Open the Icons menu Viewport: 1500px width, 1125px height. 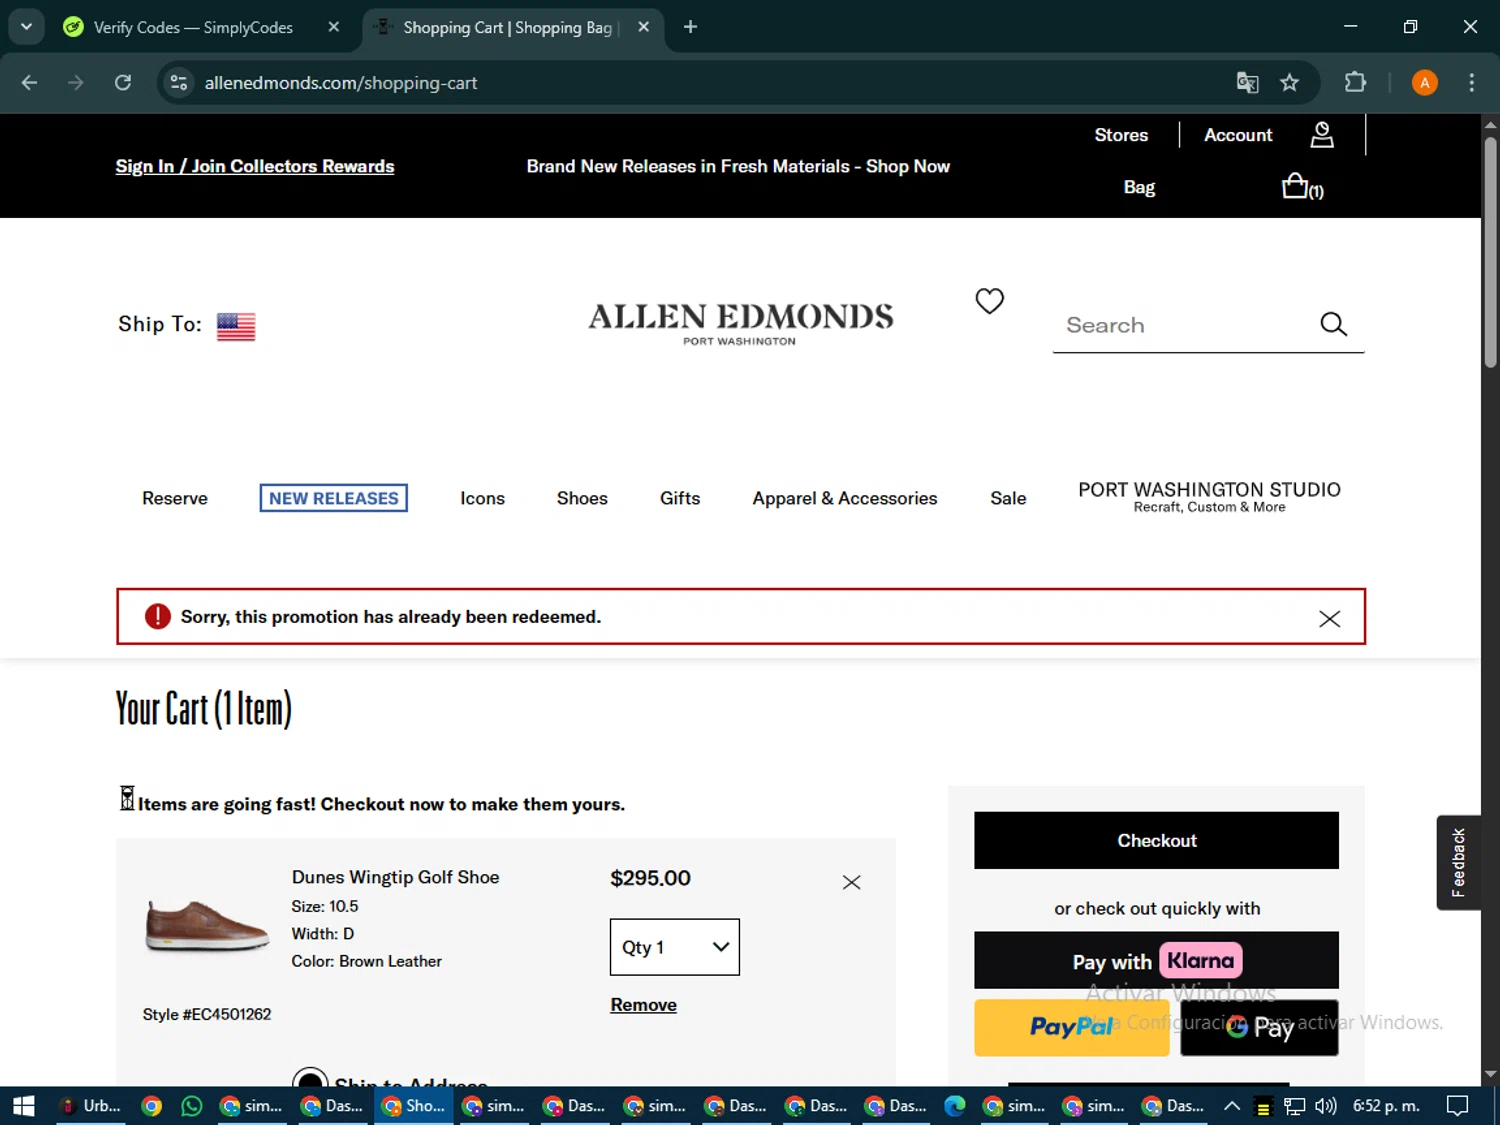pyautogui.click(x=482, y=498)
